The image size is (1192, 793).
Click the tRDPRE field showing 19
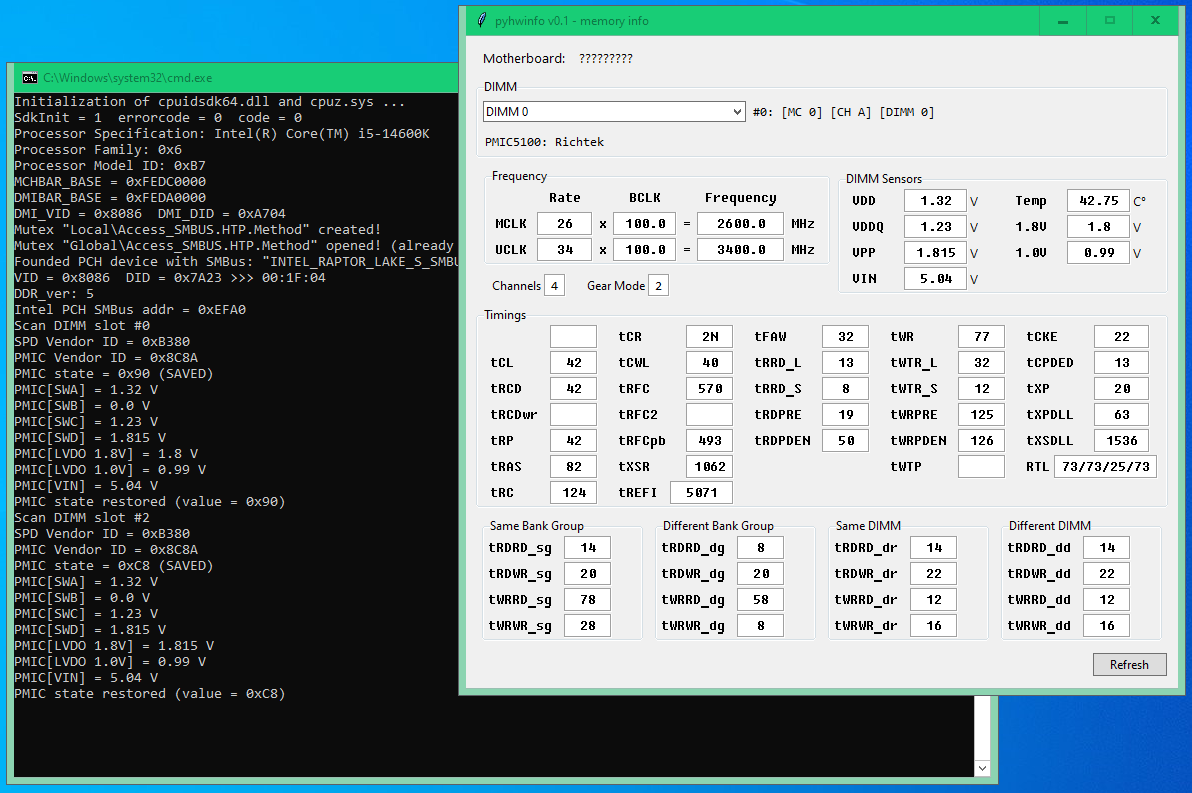845,414
